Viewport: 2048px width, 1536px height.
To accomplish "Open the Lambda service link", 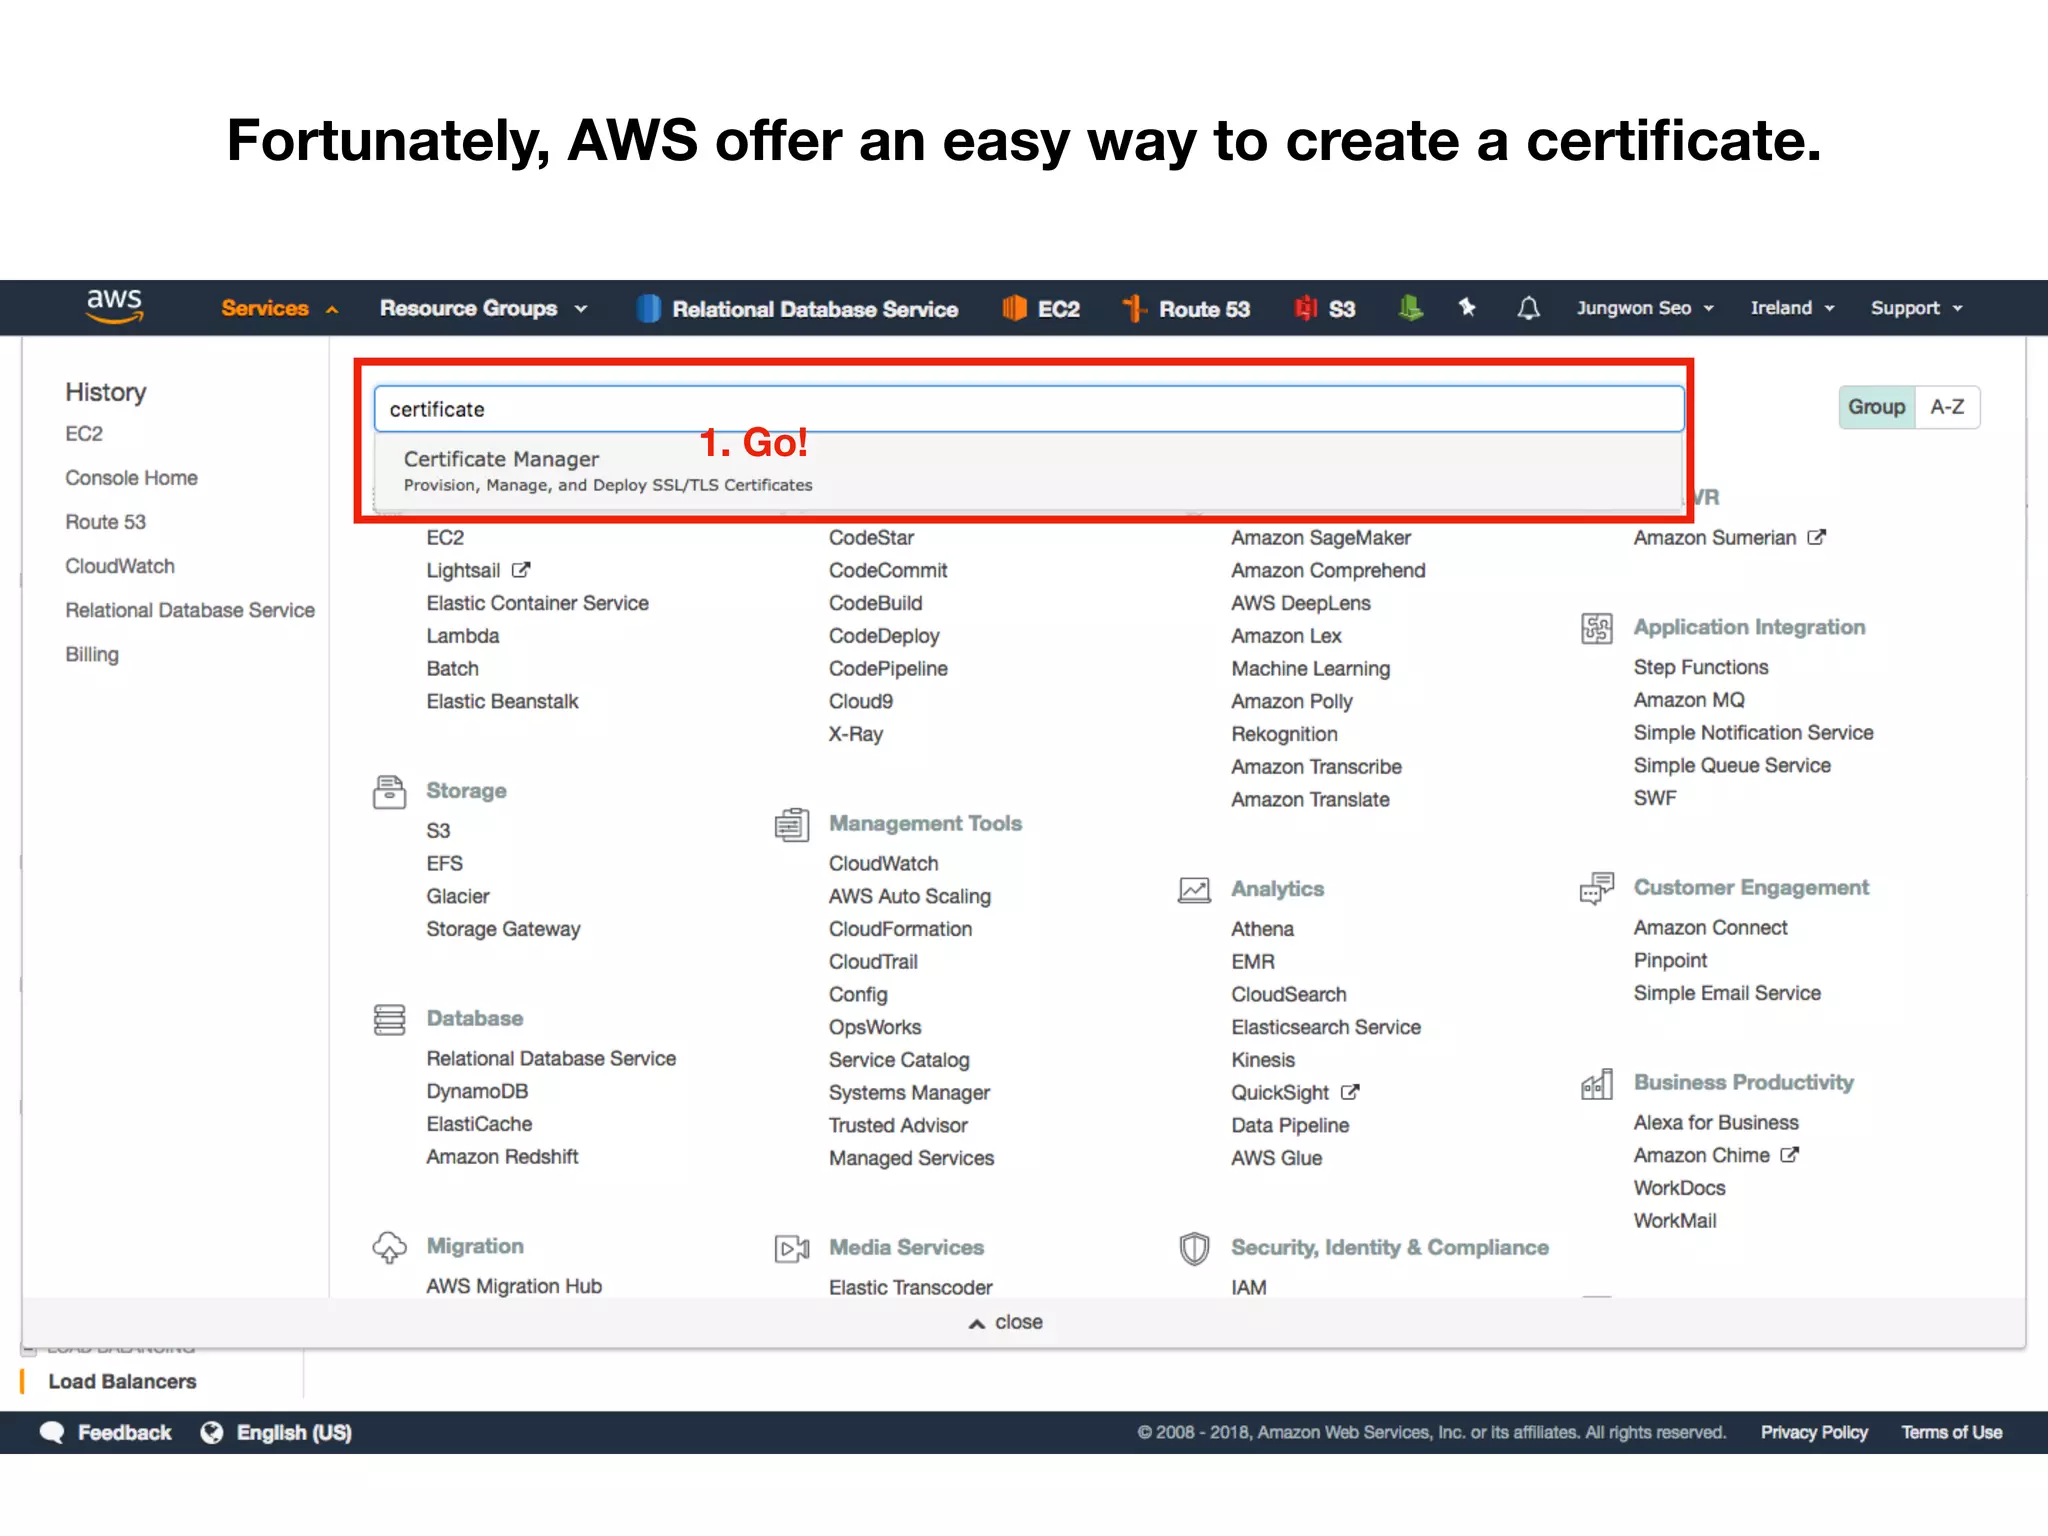I will tap(462, 636).
